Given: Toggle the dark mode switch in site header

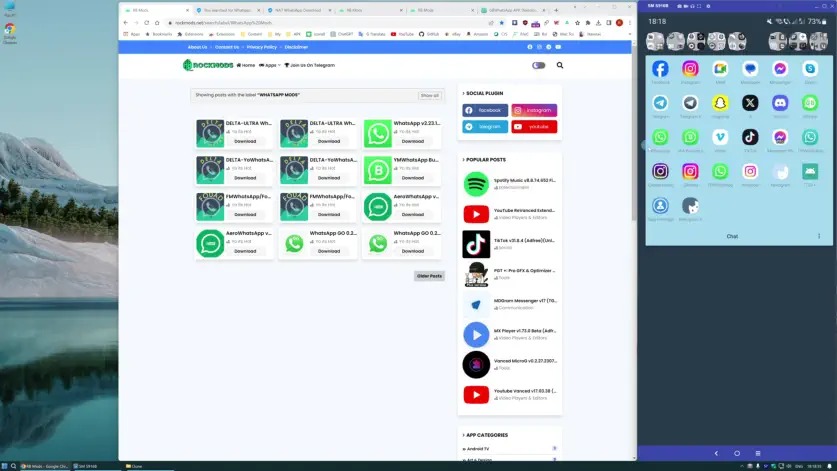Looking at the screenshot, I should pos(539,65).
